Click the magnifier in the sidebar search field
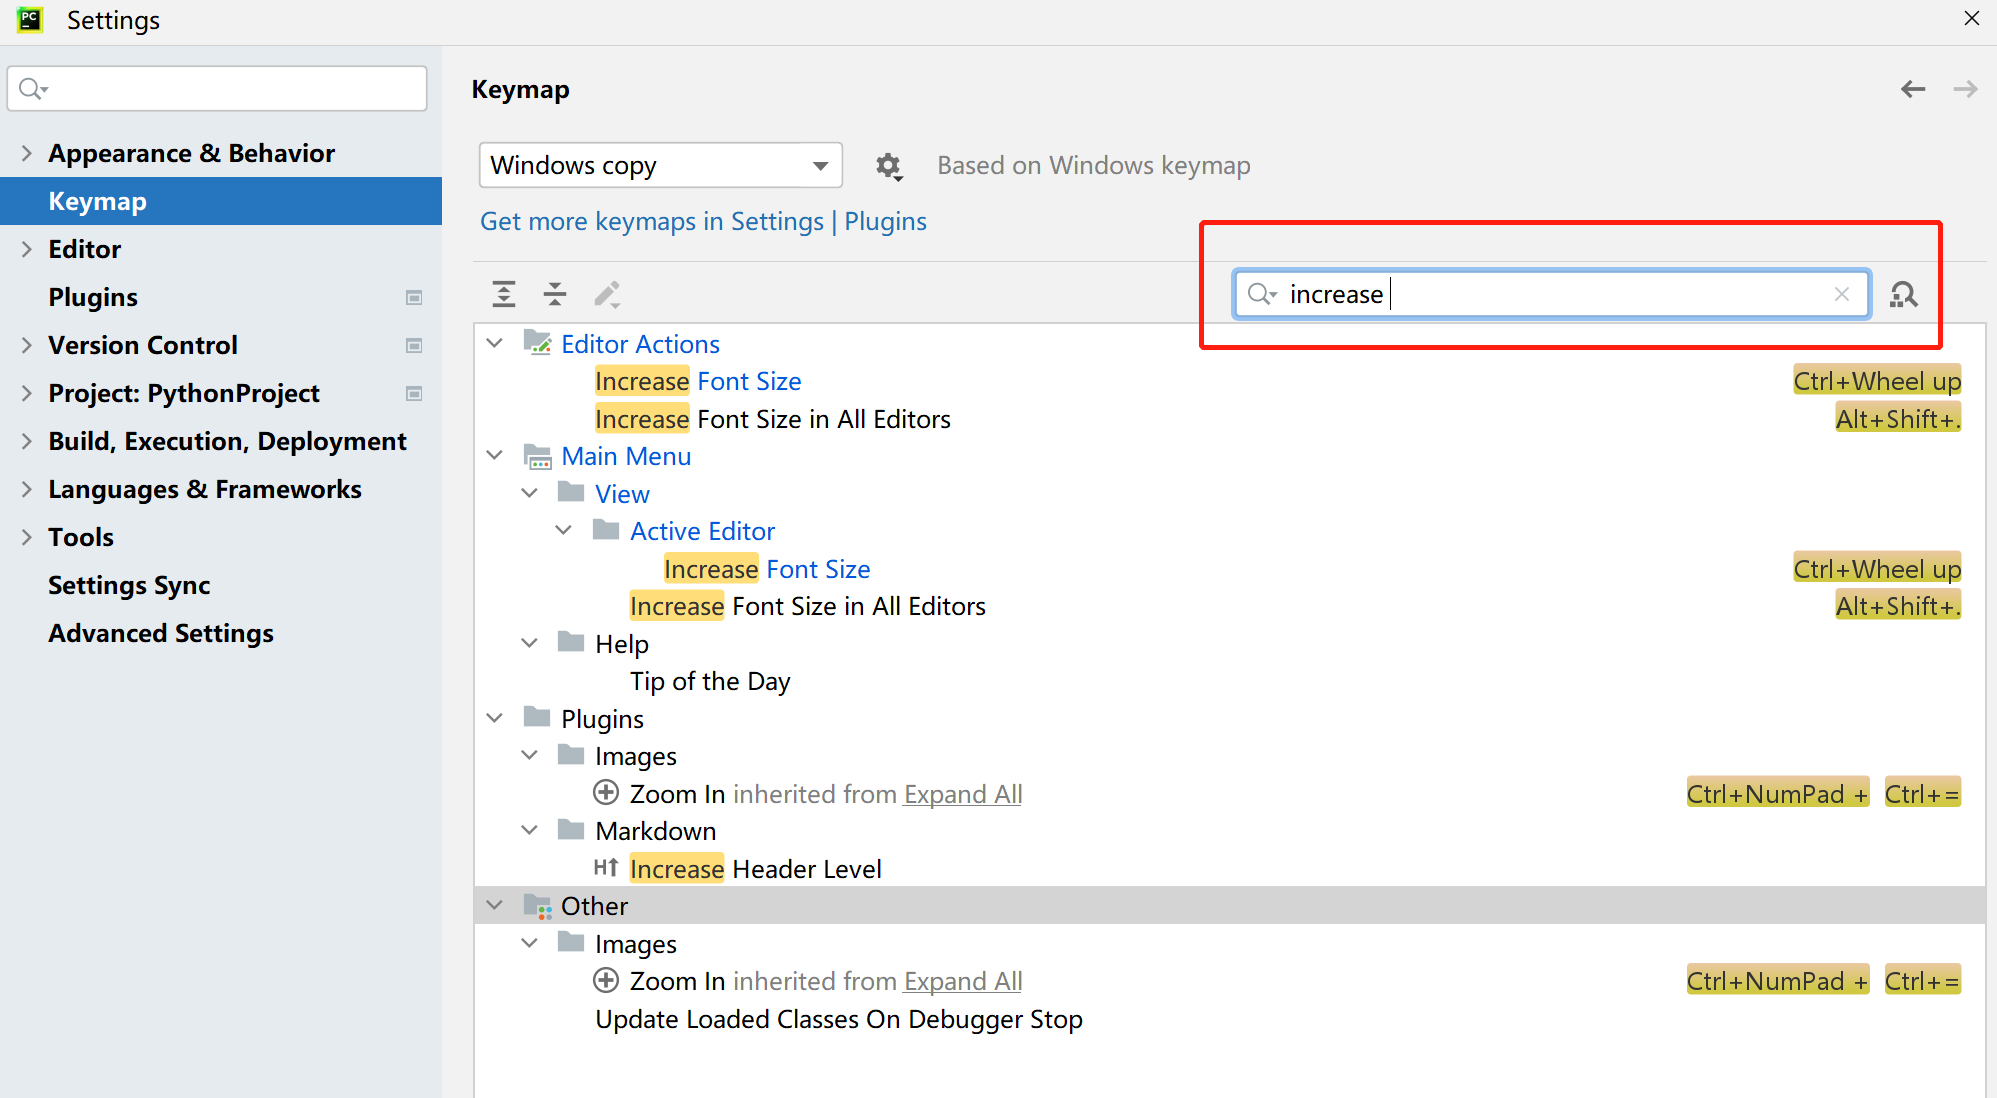1997x1098 pixels. coord(31,88)
